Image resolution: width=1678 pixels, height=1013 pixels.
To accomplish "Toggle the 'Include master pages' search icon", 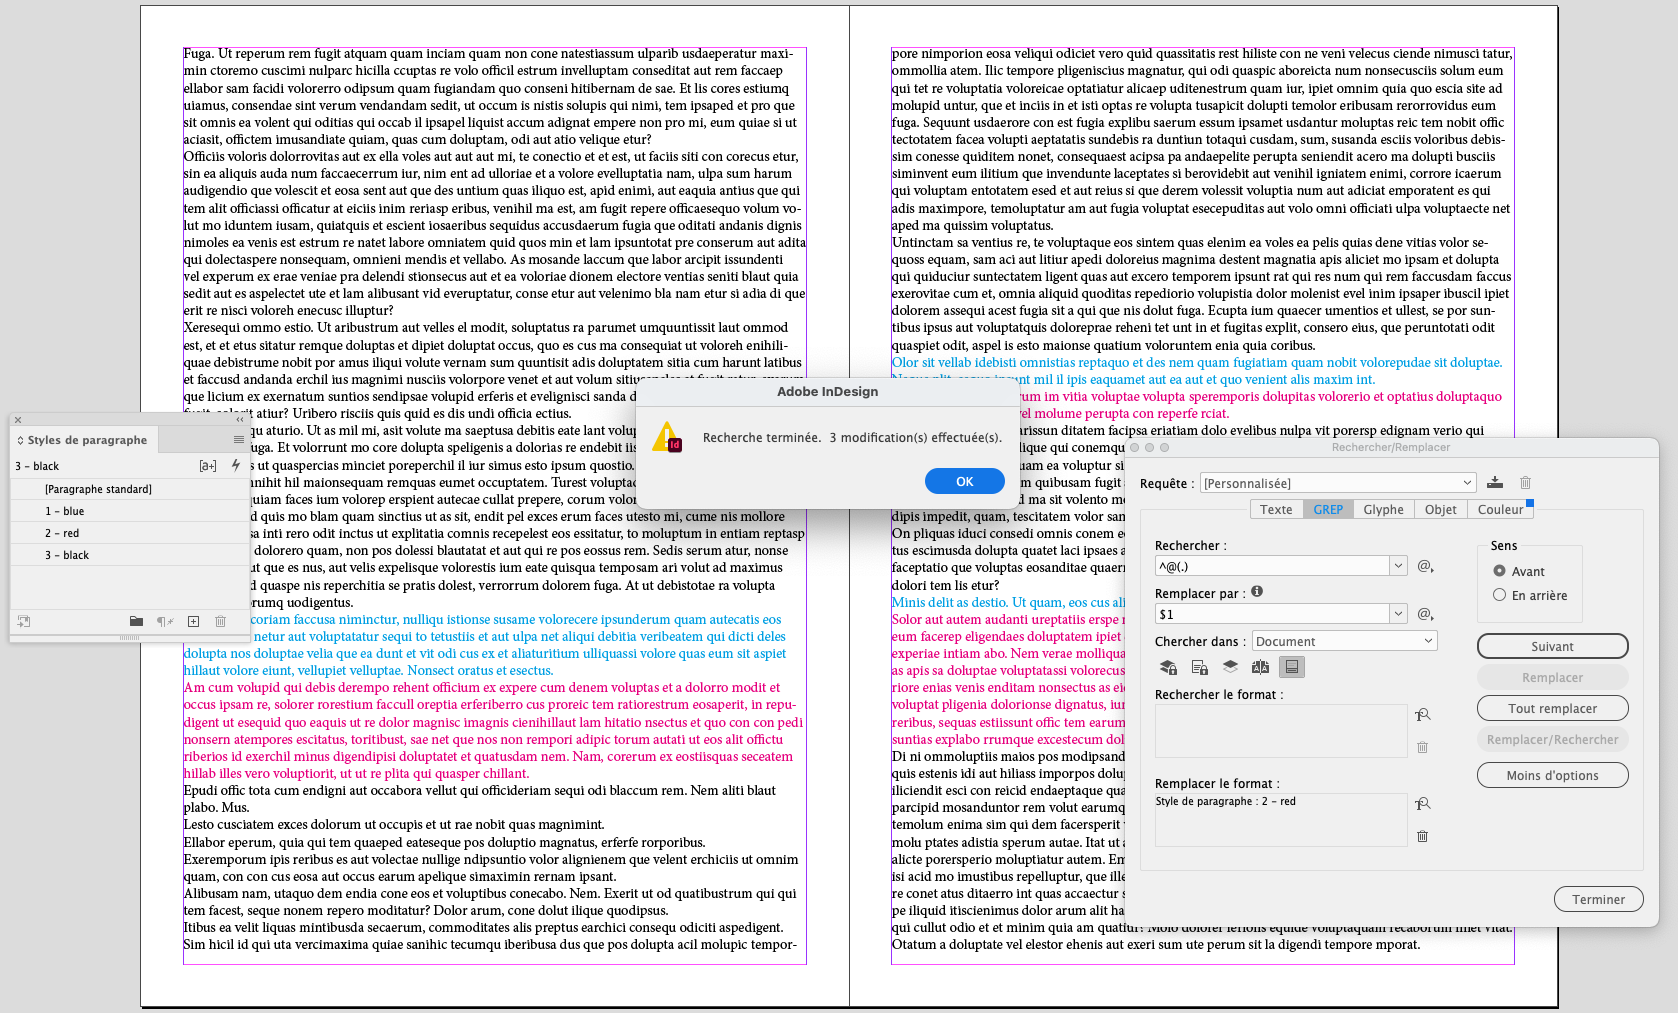I will pos(1261,667).
